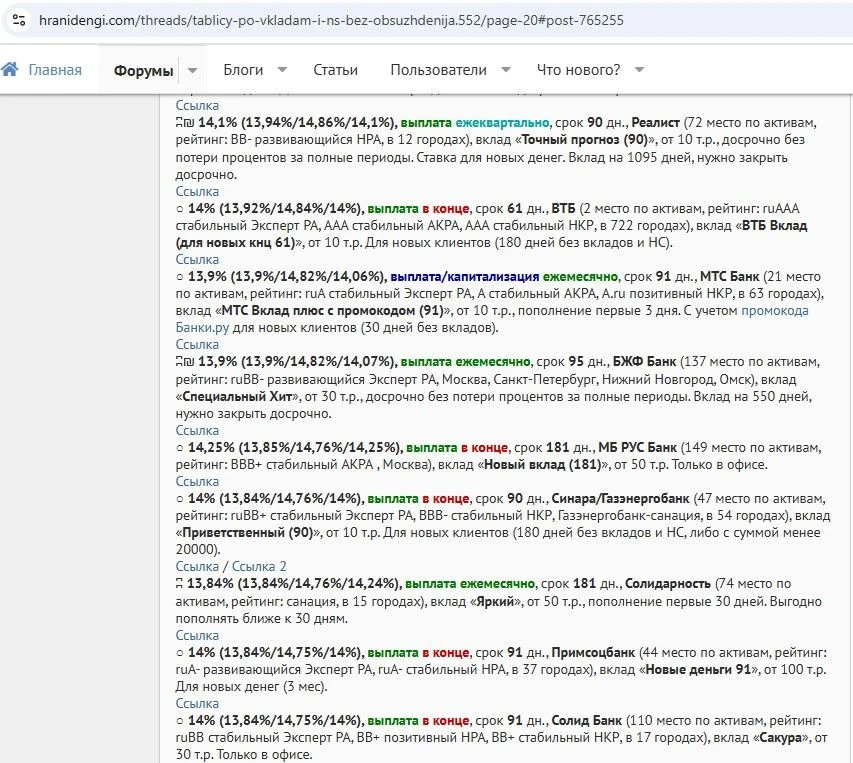
Task: Expand the Что нового? dropdown arrow
Action: point(640,70)
